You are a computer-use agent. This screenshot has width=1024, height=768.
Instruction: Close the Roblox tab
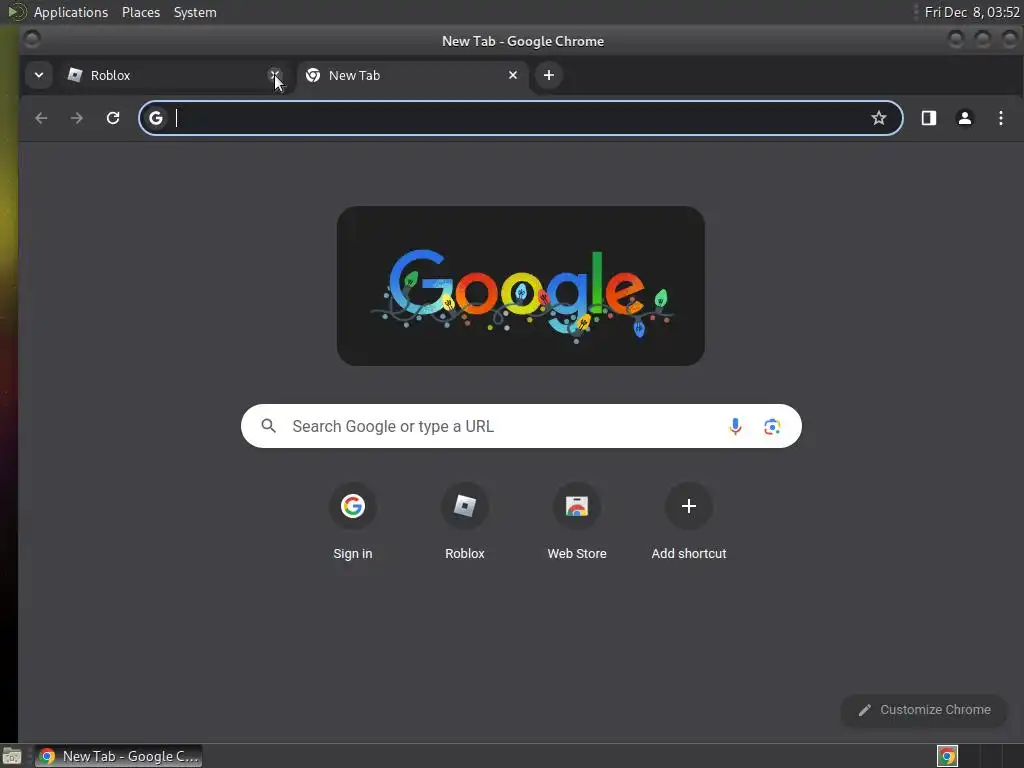tap(275, 74)
